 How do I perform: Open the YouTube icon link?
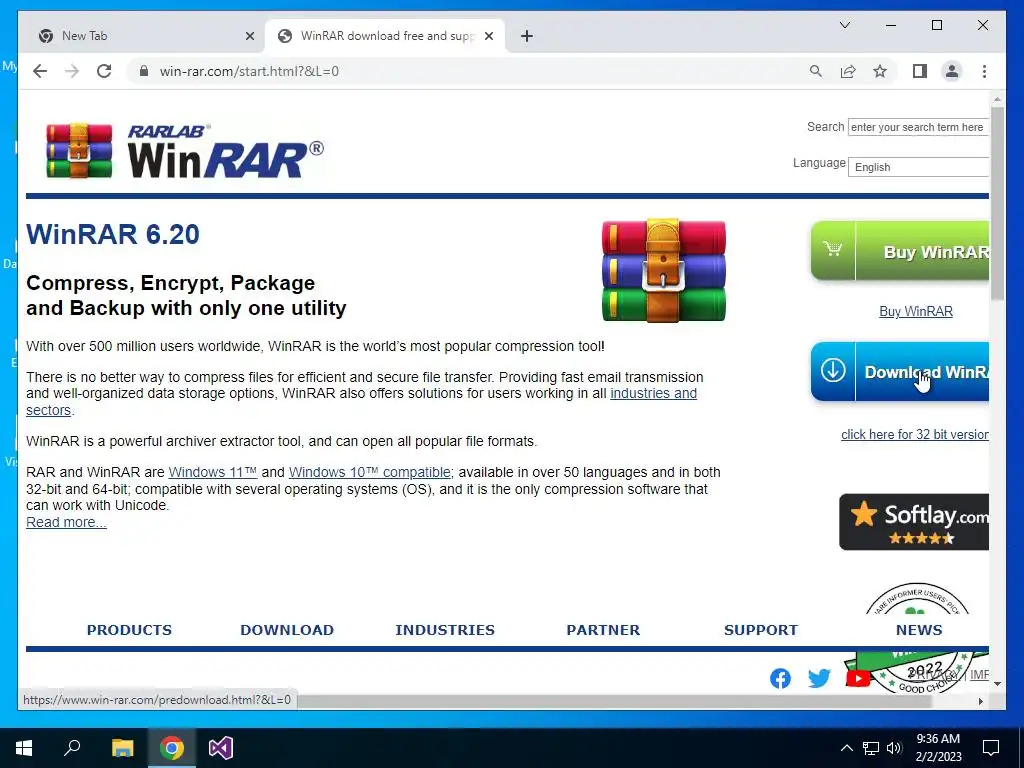click(x=857, y=679)
